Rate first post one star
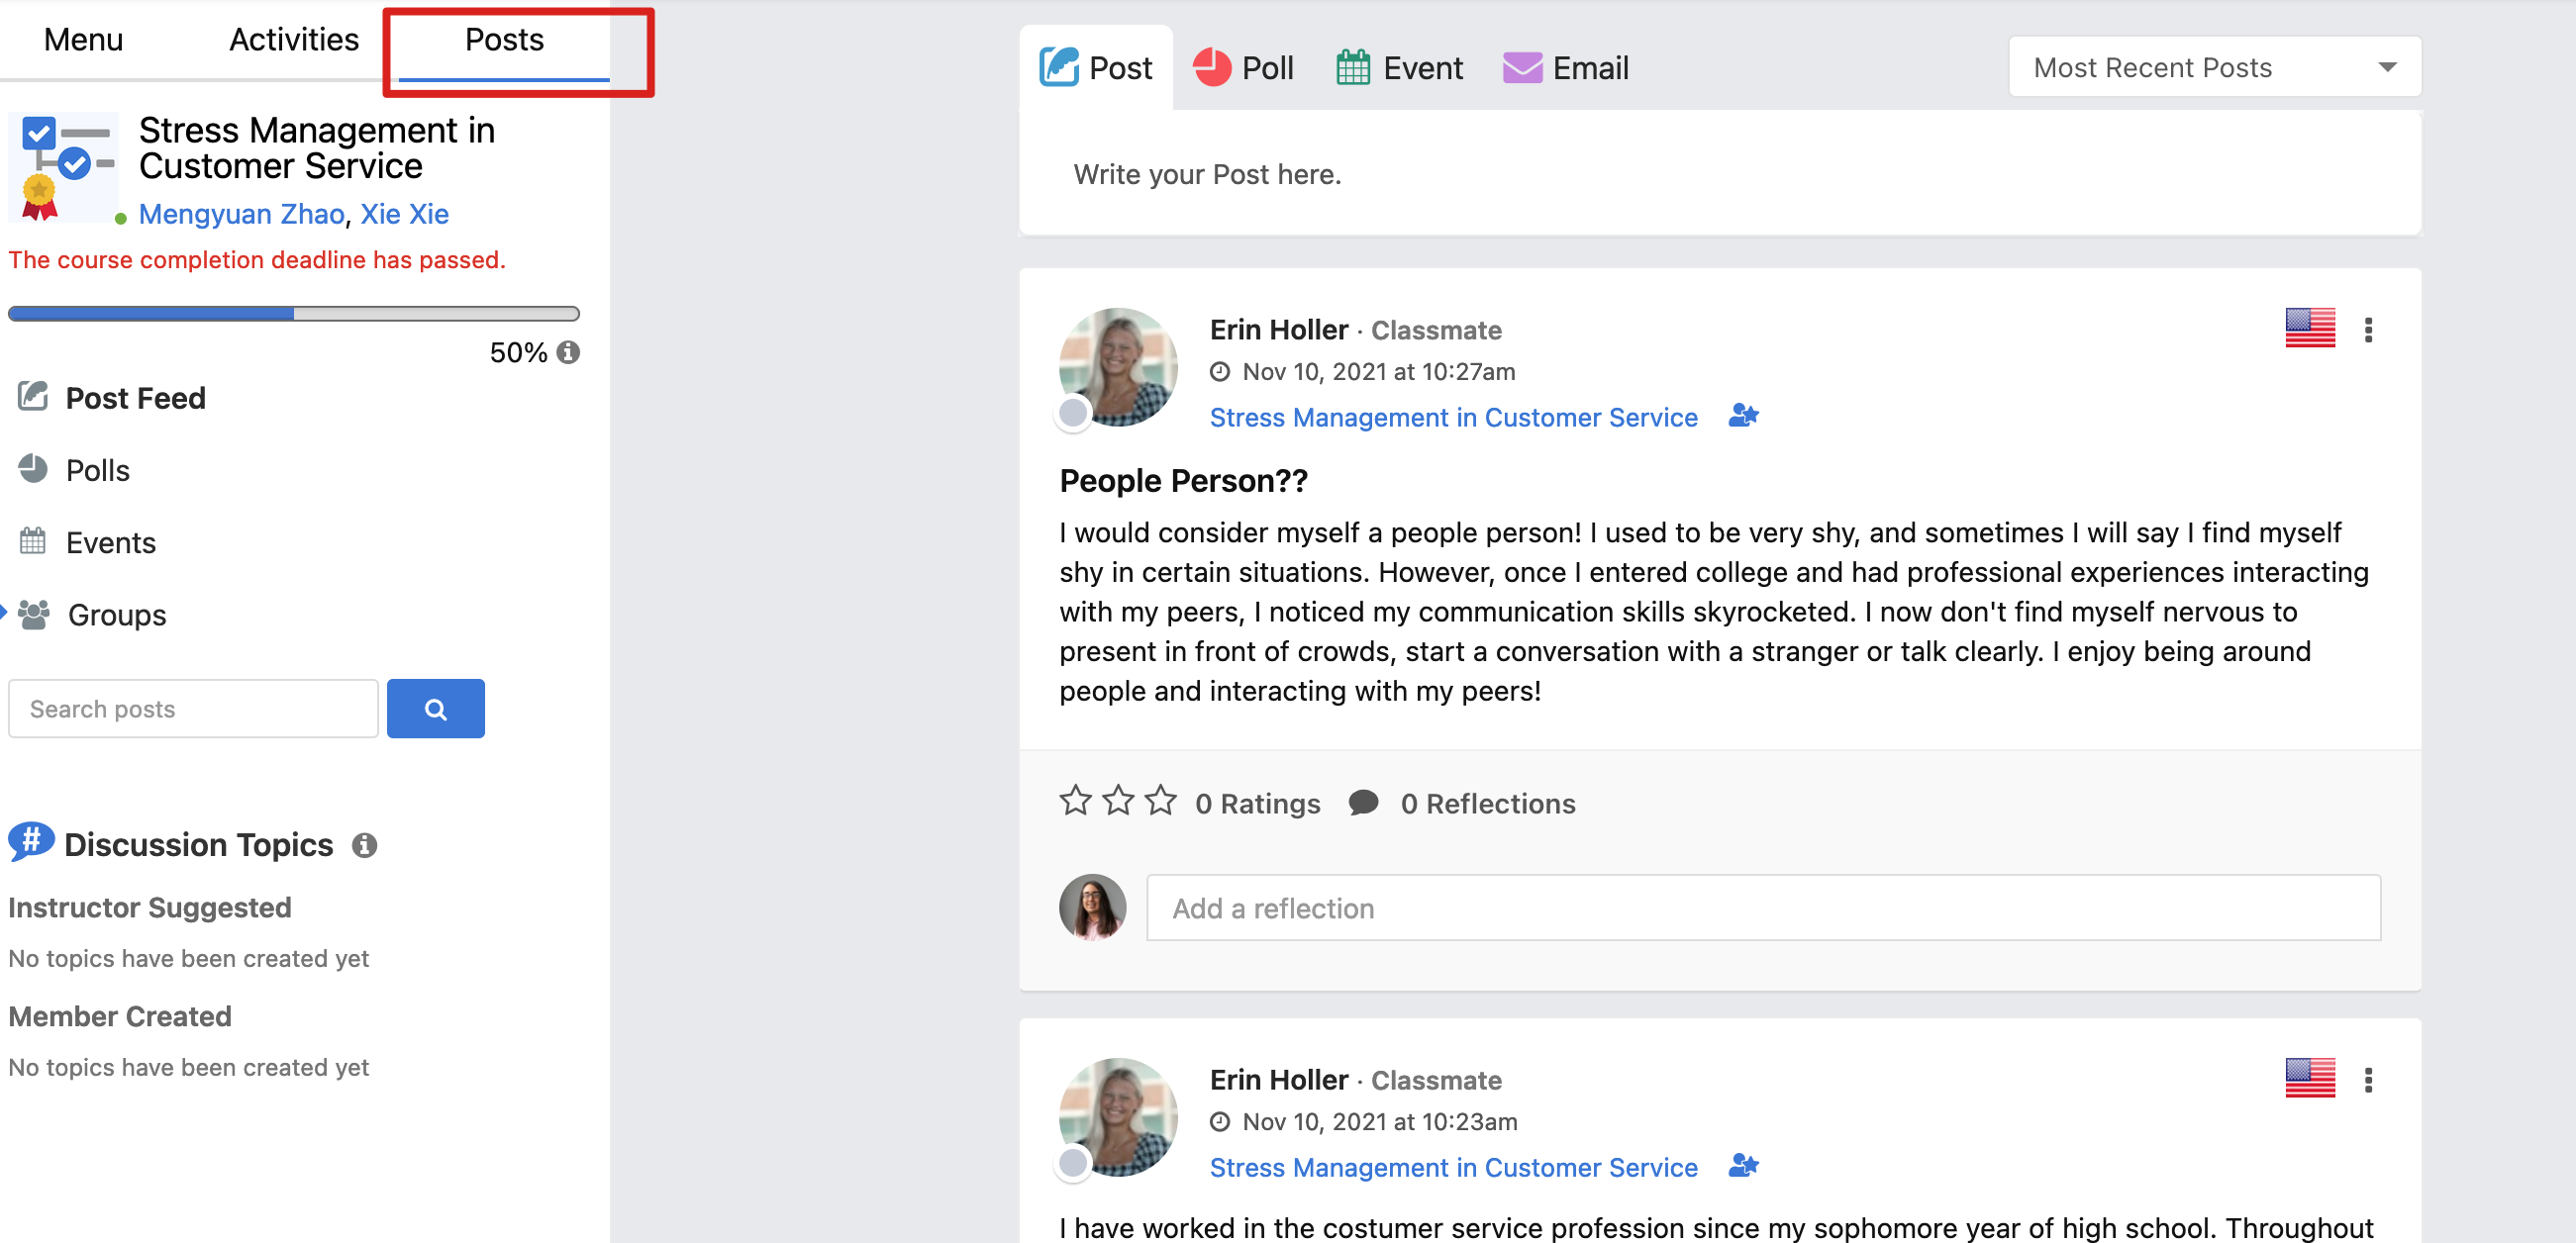This screenshot has width=2576, height=1243. coord(1075,801)
